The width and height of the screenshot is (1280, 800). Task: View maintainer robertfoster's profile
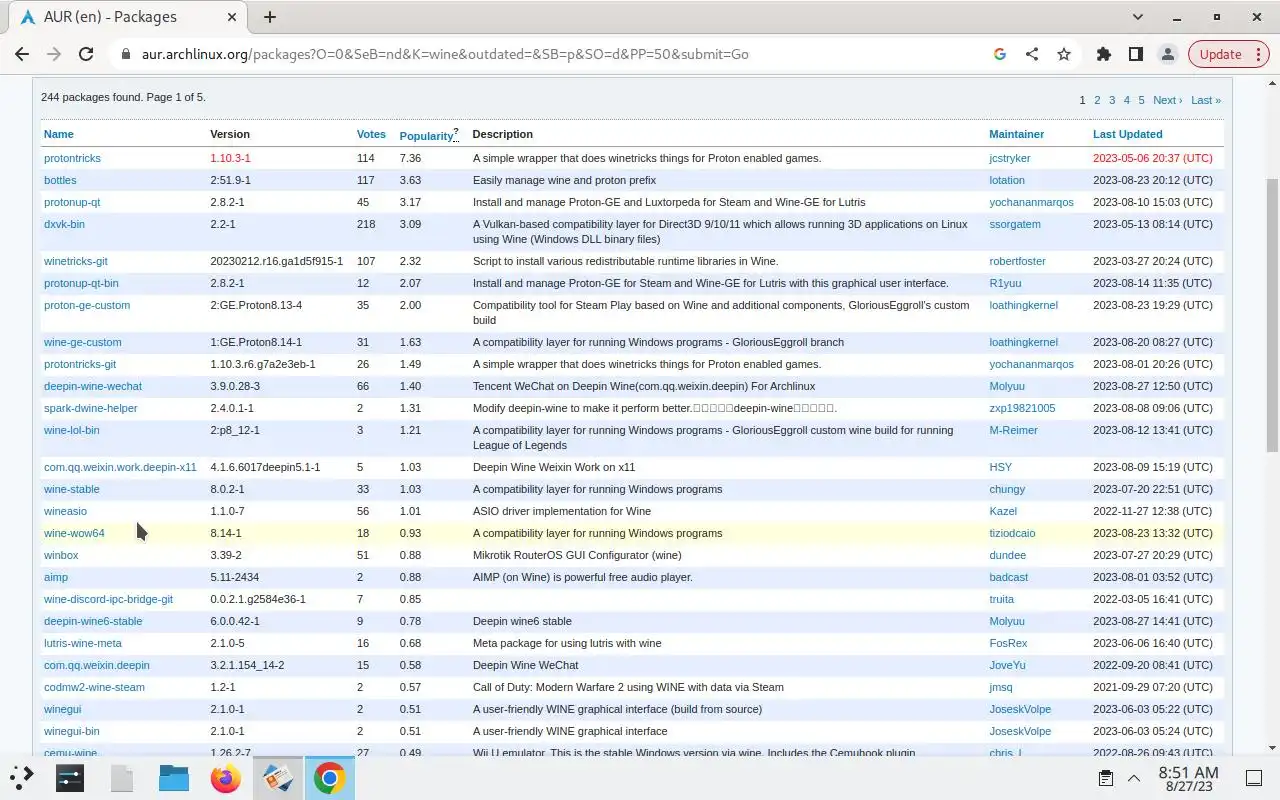pyautogui.click(x=1017, y=261)
